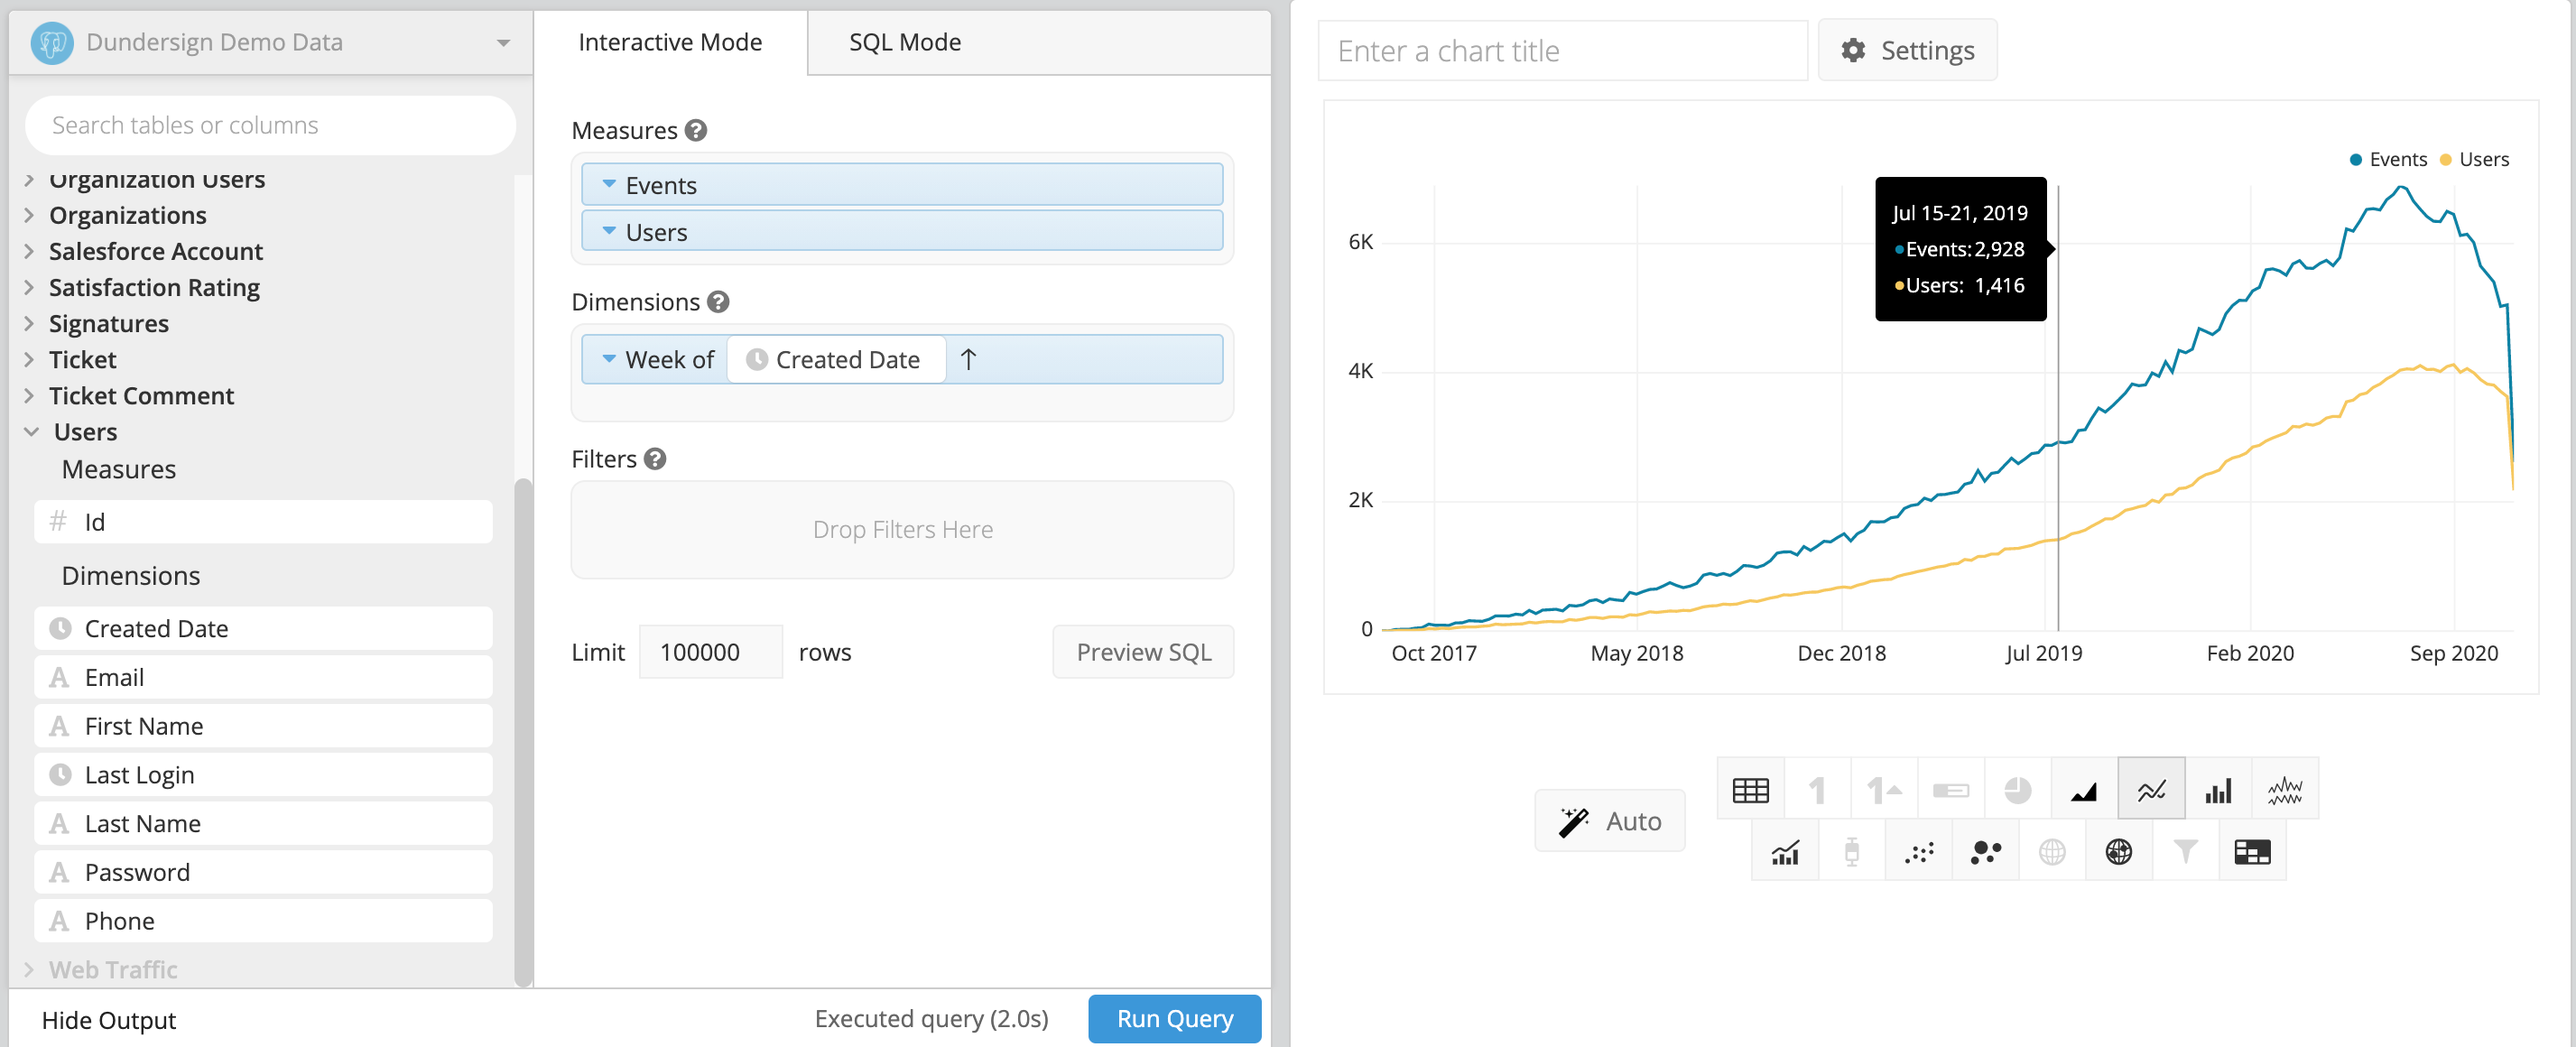Image resolution: width=2576 pixels, height=1047 pixels.
Task: Click the Filters help question mark icon
Action: 655,458
